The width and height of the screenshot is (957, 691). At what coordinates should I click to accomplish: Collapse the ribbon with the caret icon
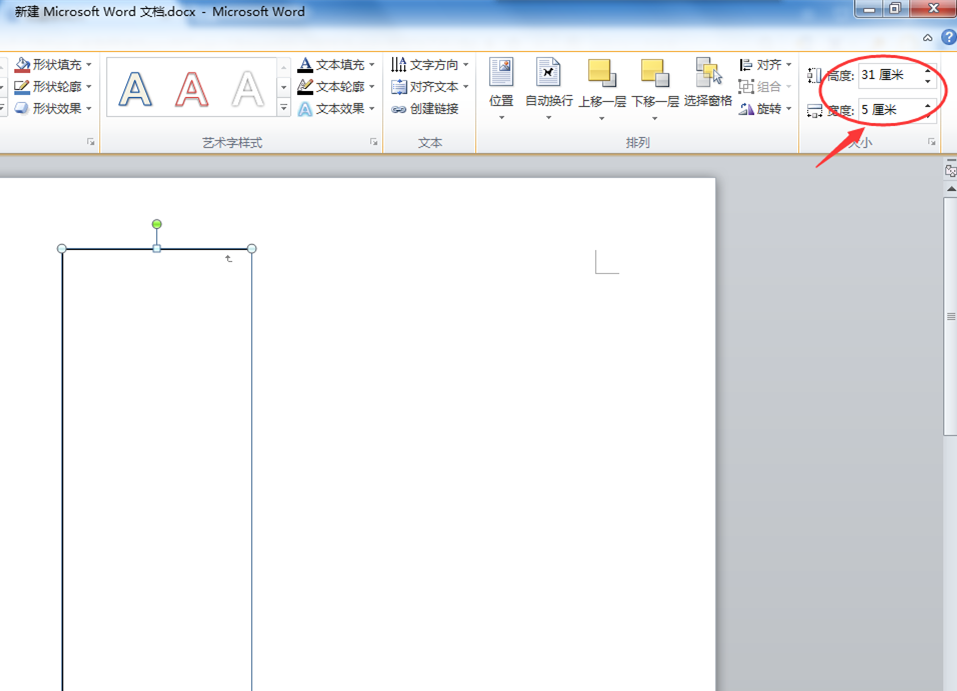[x=928, y=38]
